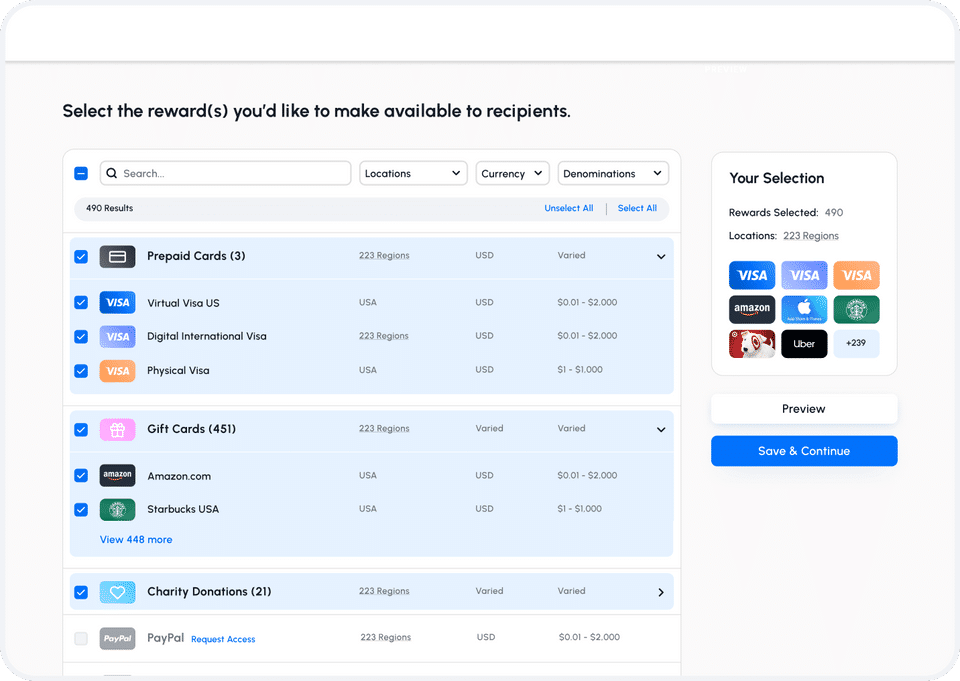Open the Currency dropdown filter
This screenshot has height=681, width=960.
[512, 173]
